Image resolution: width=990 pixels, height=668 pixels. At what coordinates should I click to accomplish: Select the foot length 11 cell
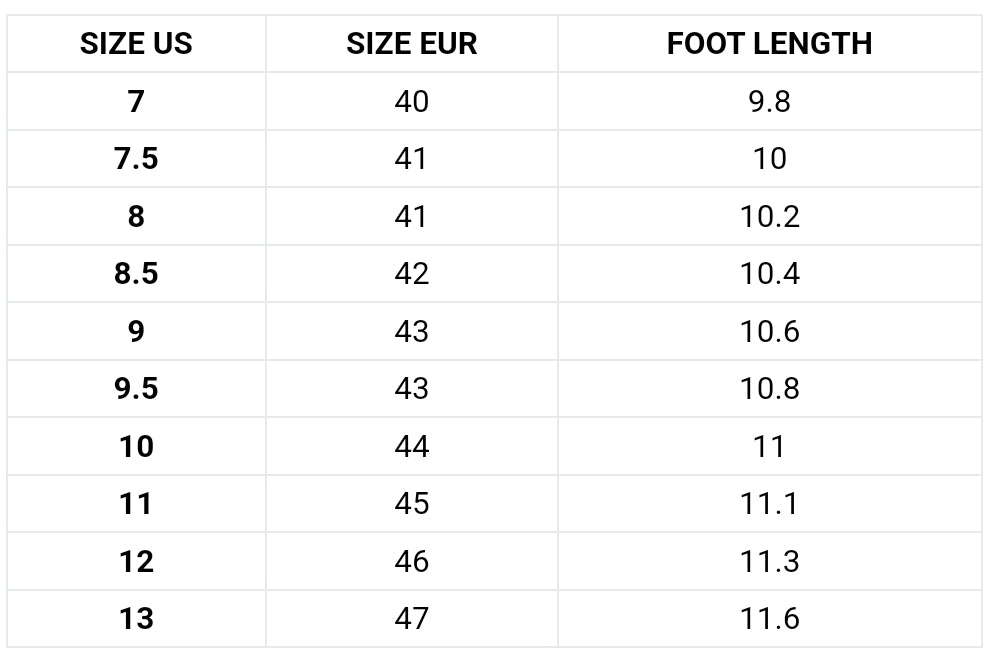tap(769, 446)
